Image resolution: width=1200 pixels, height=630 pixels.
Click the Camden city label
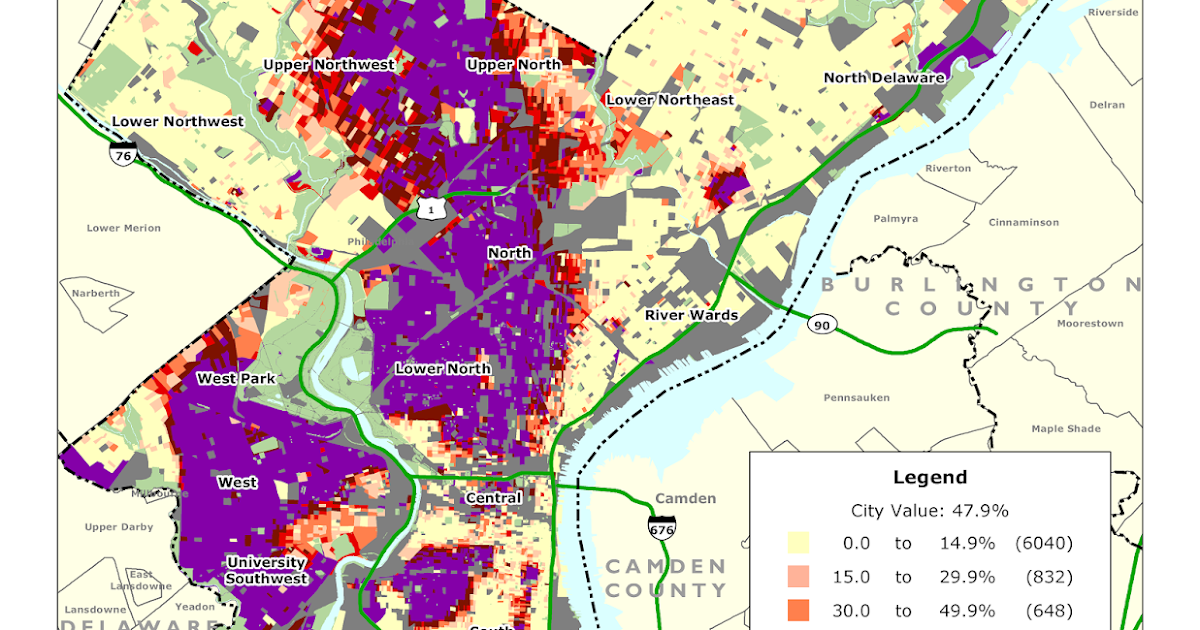(x=684, y=497)
